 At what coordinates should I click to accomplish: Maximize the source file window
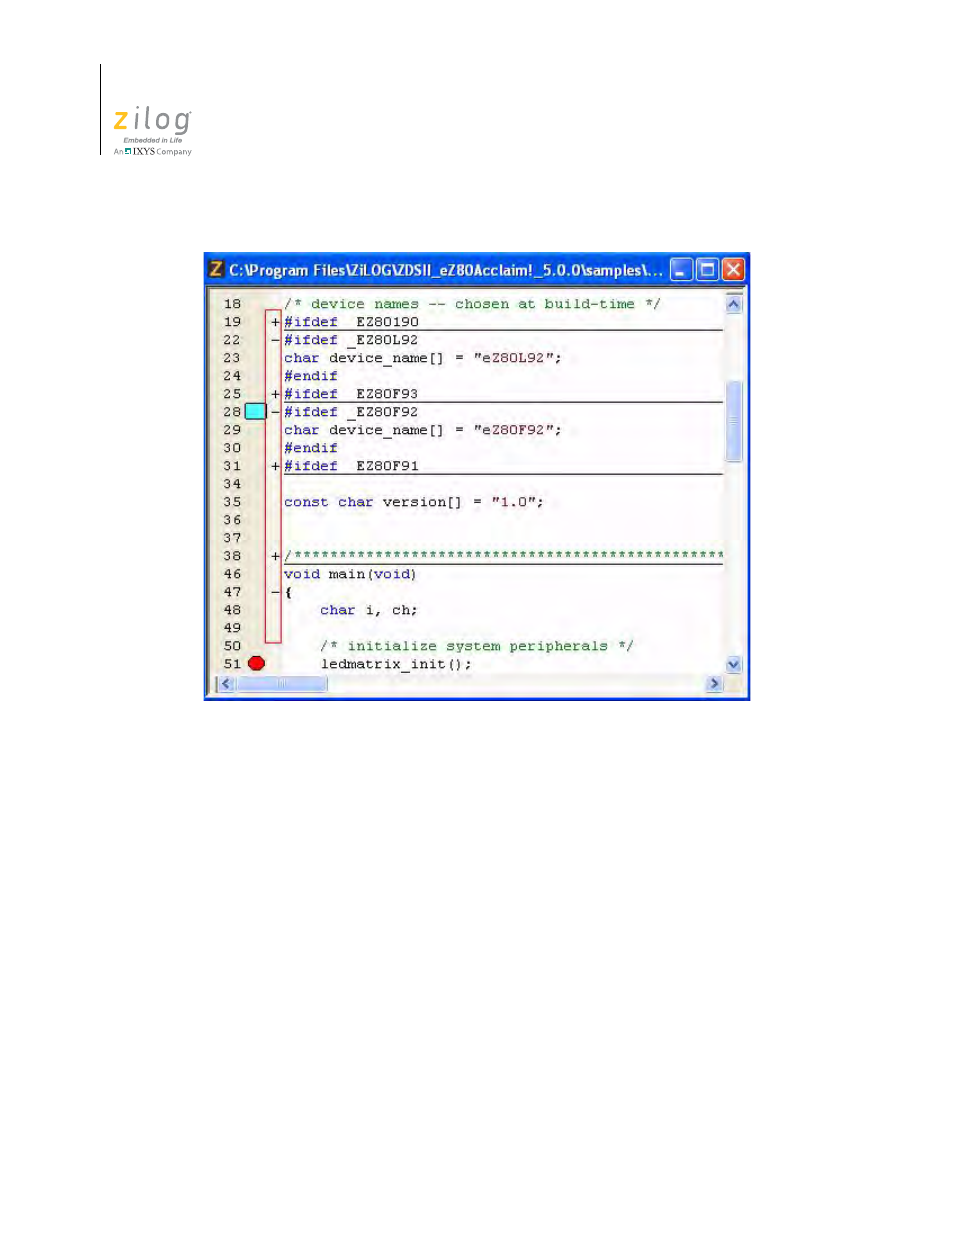coord(707,269)
